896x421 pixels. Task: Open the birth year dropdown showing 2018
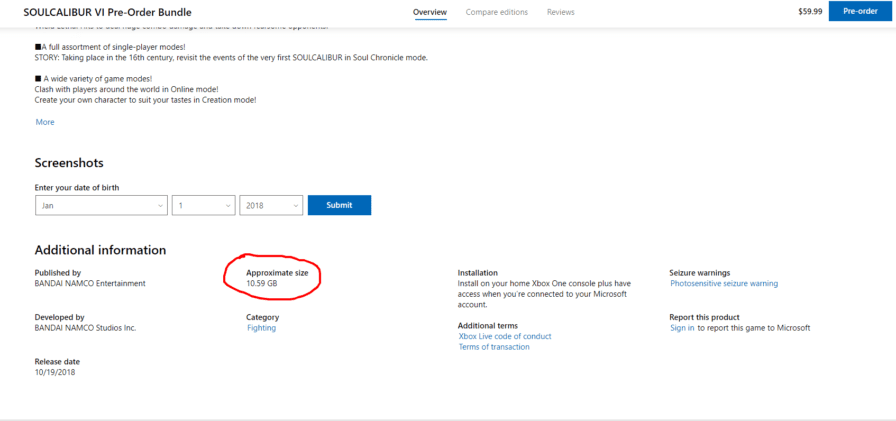coord(271,205)
